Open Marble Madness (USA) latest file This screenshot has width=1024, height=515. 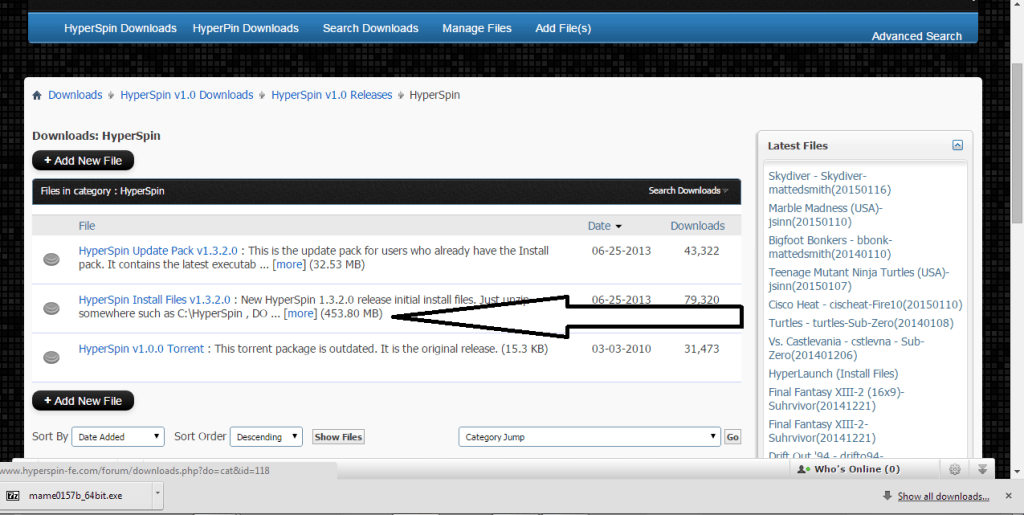tap(825, 215)
